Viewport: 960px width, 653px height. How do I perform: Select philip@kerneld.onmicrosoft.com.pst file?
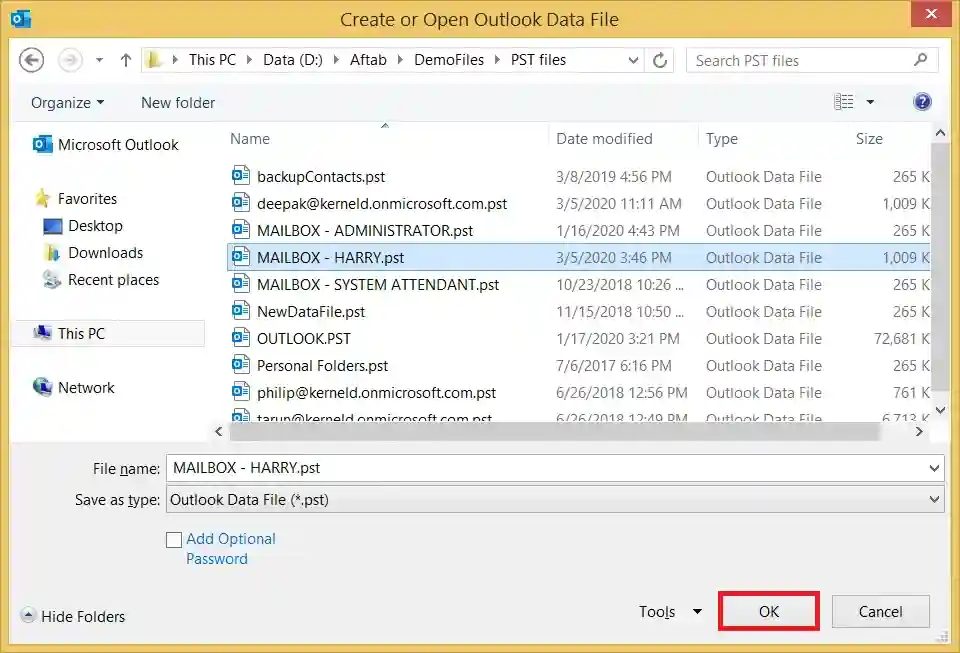point(376,392)
